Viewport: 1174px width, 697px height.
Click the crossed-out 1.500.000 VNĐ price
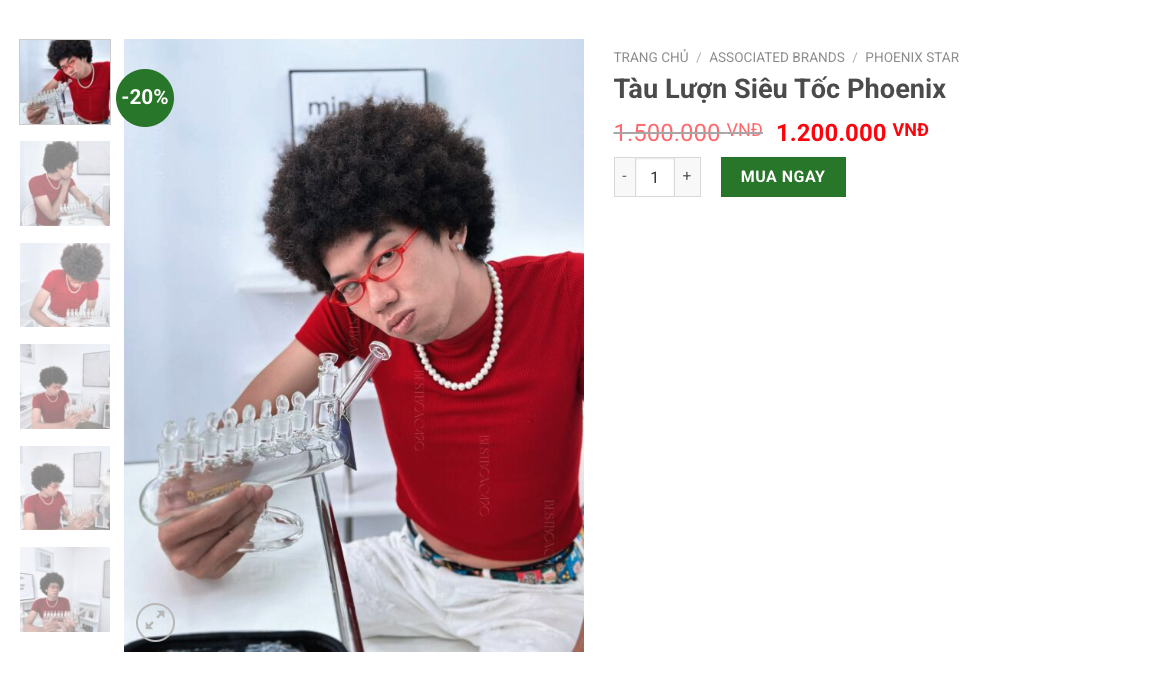pyautogui.click(x=688, y=133)
